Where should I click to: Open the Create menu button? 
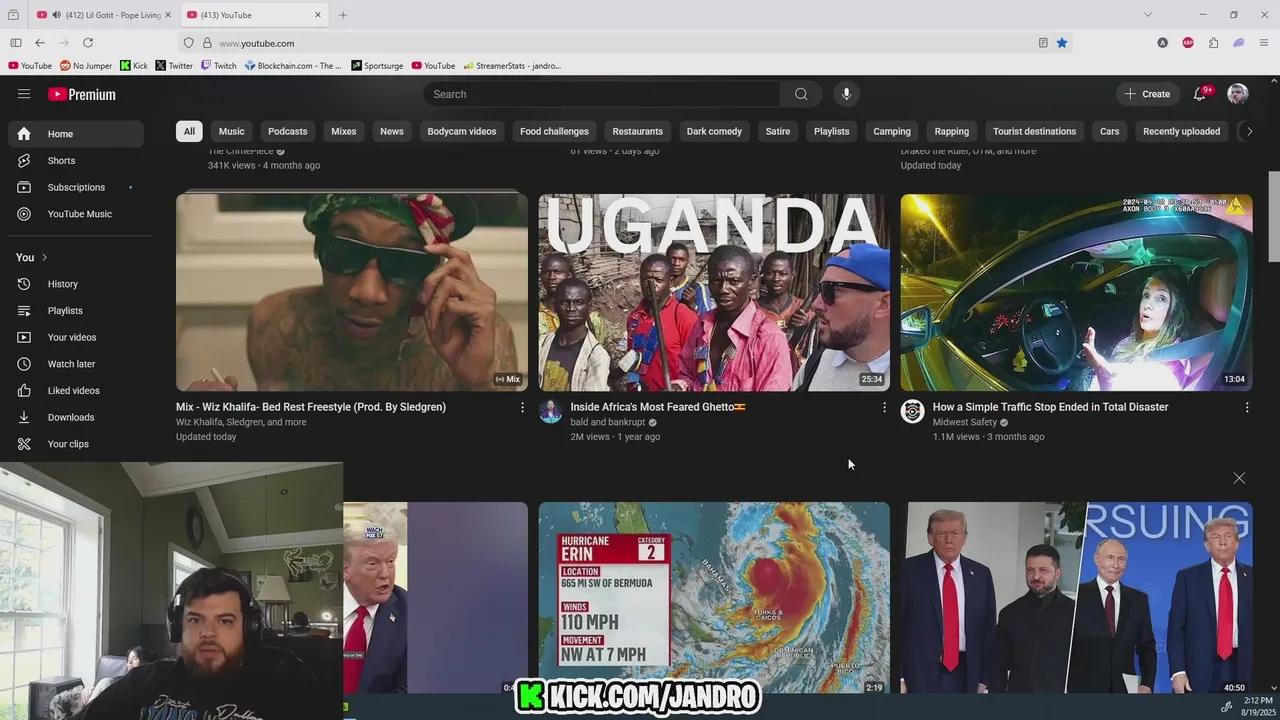[x=1147, y=94]
